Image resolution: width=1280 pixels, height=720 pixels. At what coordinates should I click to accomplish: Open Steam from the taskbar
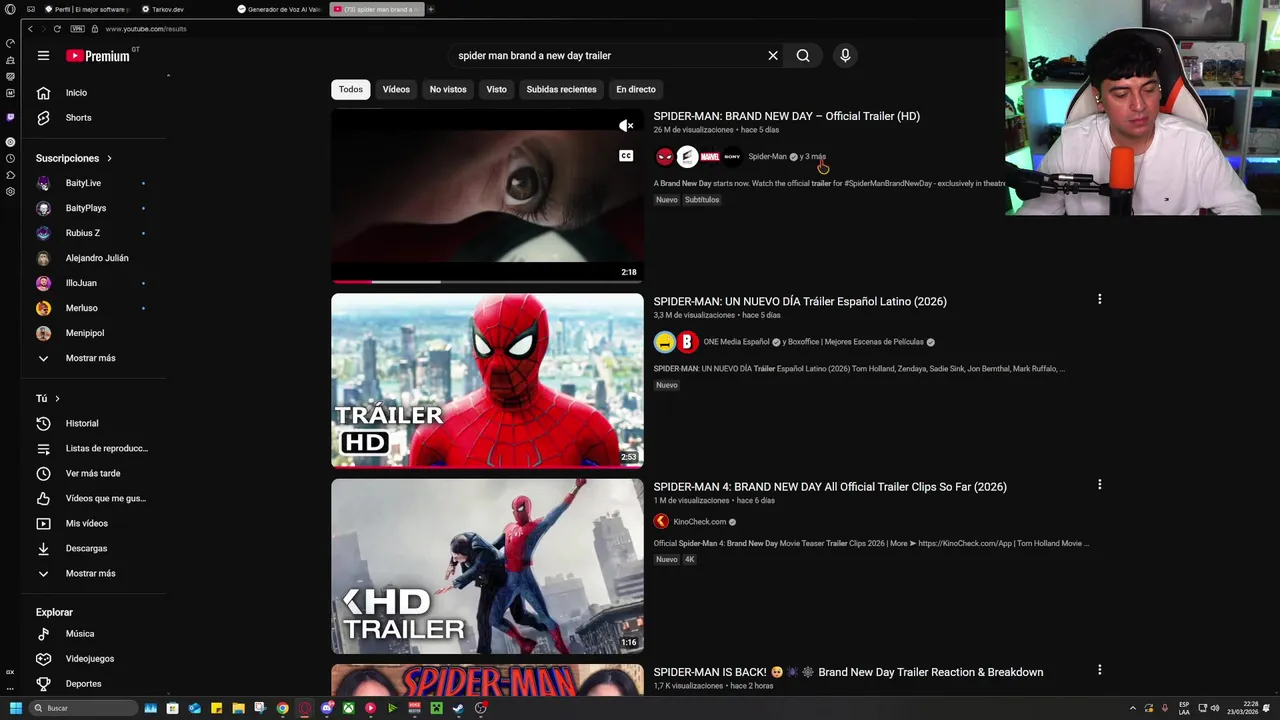458,708
